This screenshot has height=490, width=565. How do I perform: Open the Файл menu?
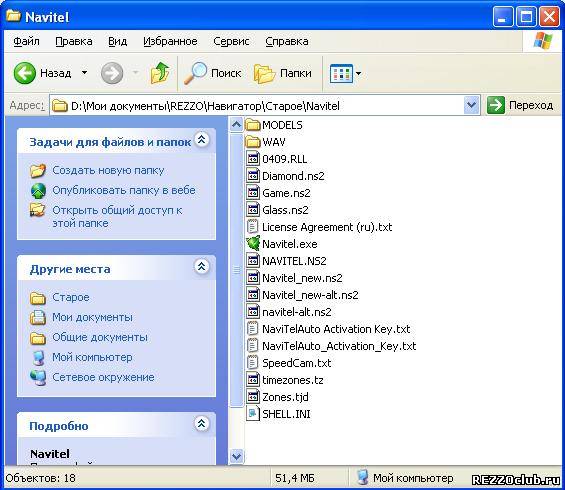(x=26, y=41)
